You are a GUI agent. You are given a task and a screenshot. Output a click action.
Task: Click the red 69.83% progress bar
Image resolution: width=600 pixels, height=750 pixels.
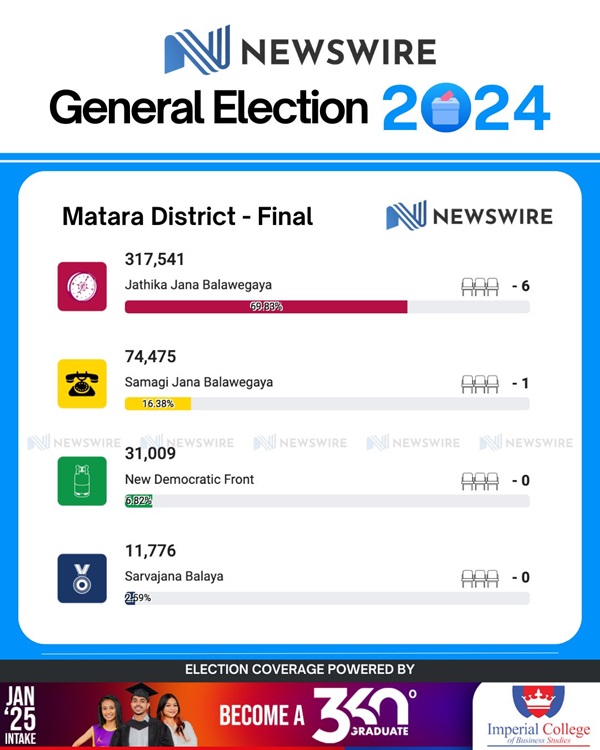pyautogui.click(x=266, y=307)
